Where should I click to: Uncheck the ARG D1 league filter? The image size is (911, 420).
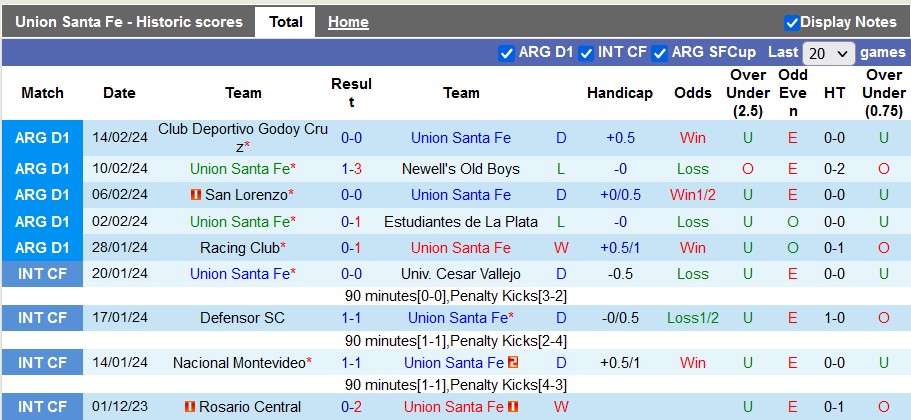point(506,53)
